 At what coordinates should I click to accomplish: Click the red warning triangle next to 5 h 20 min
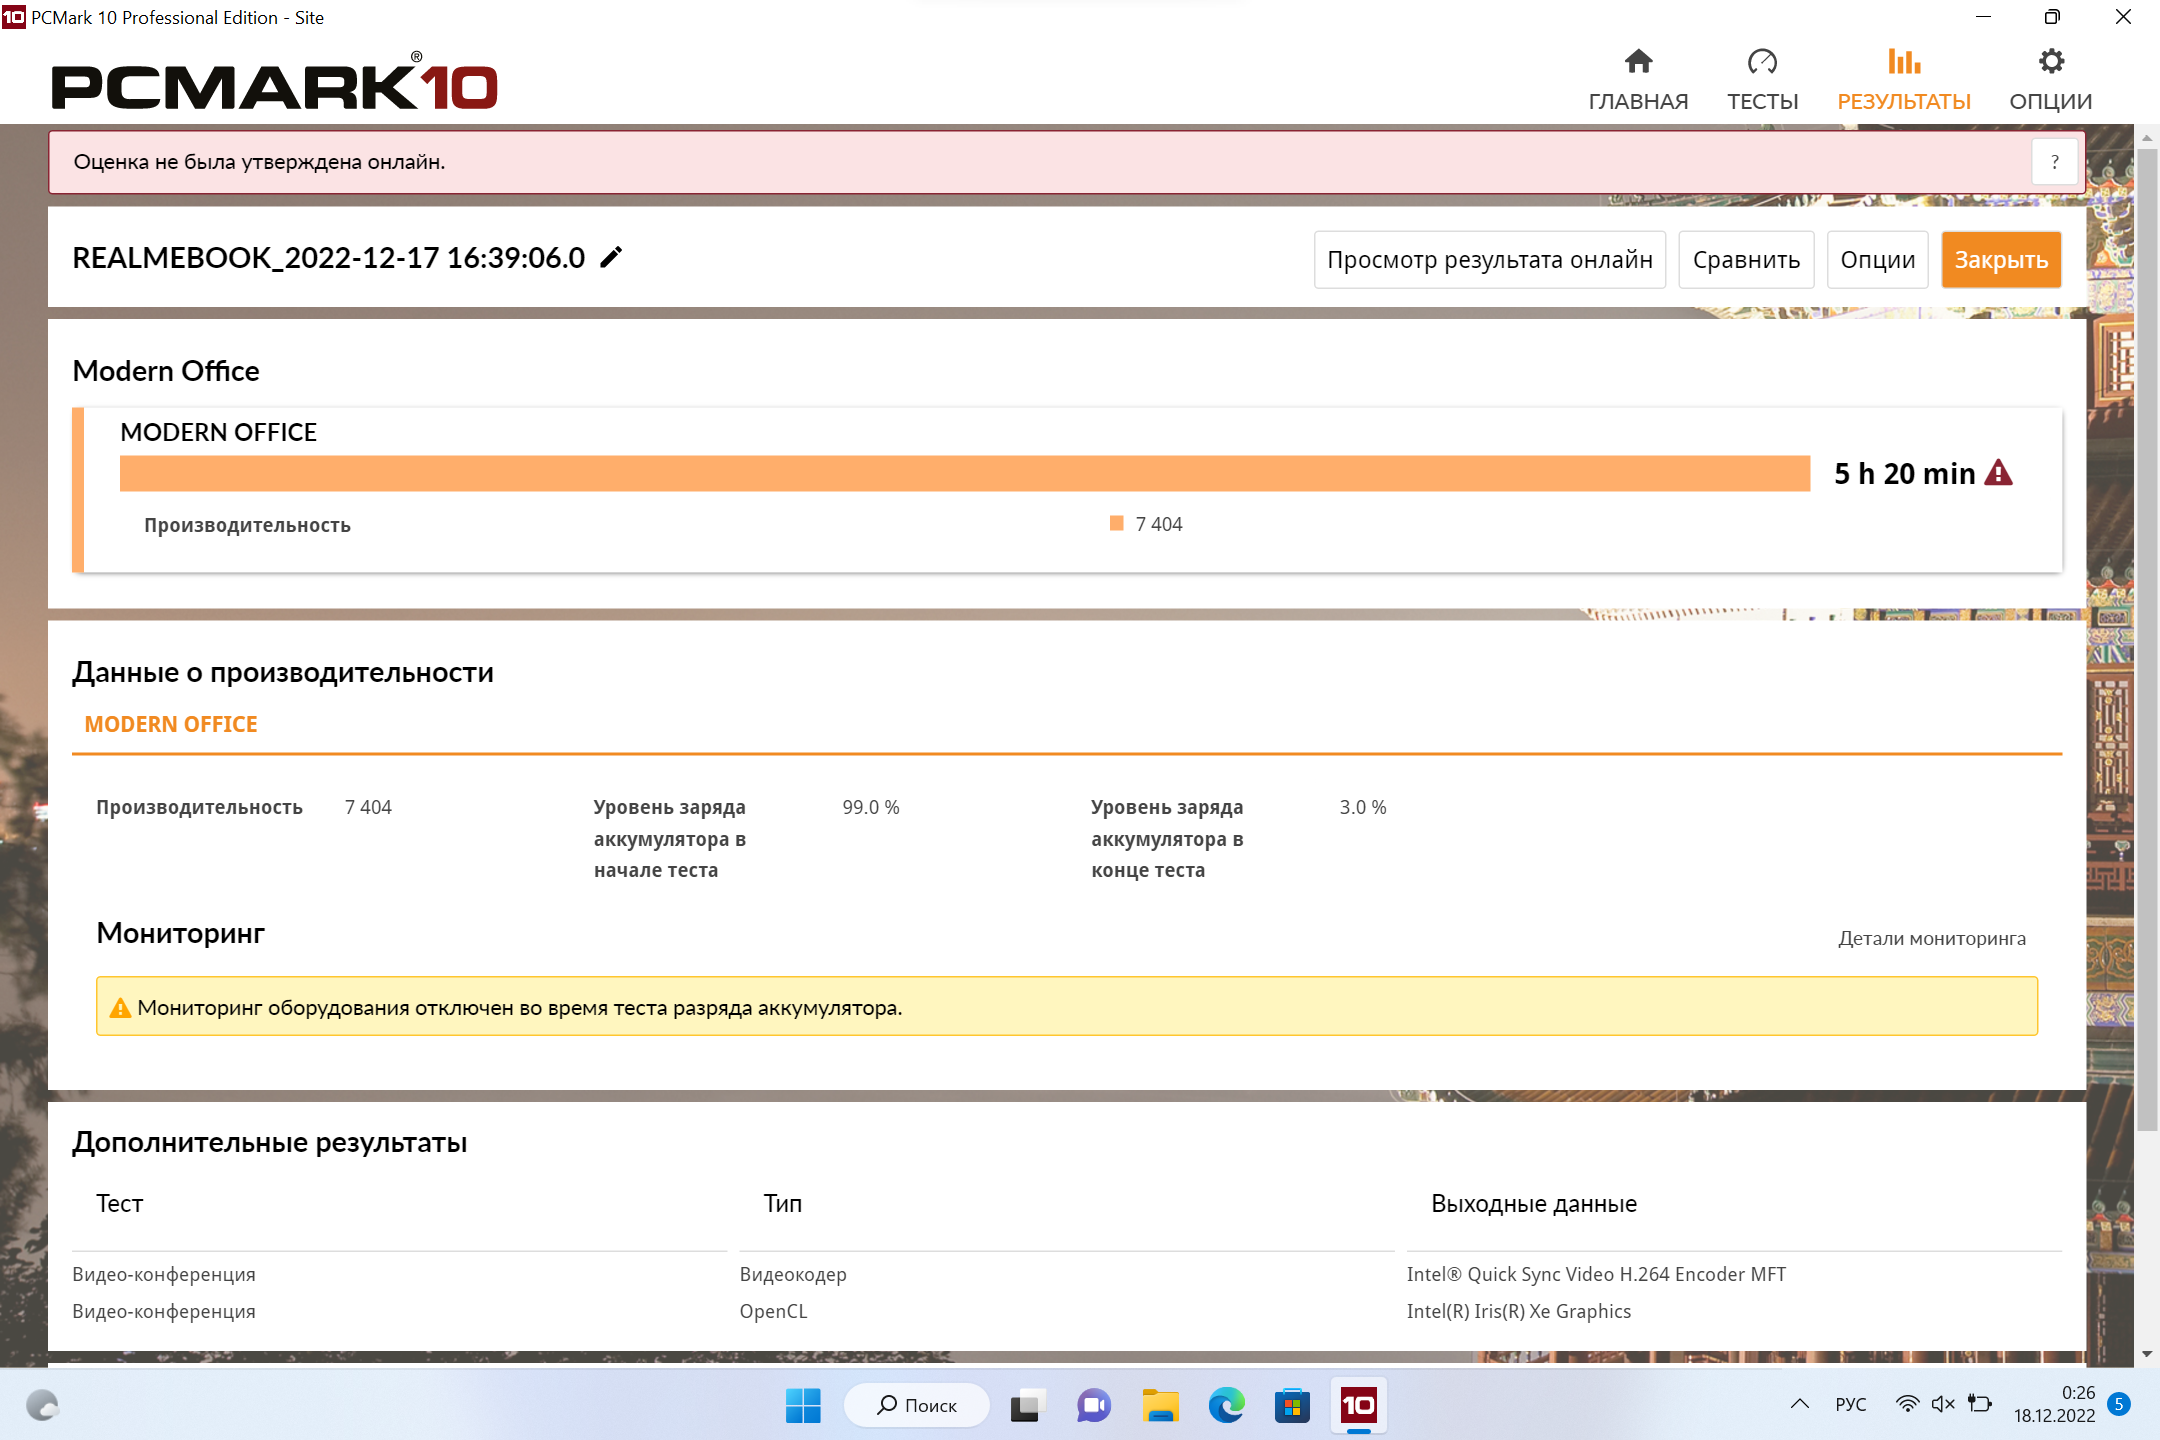pyautogui.click(x=1998, y=473)
